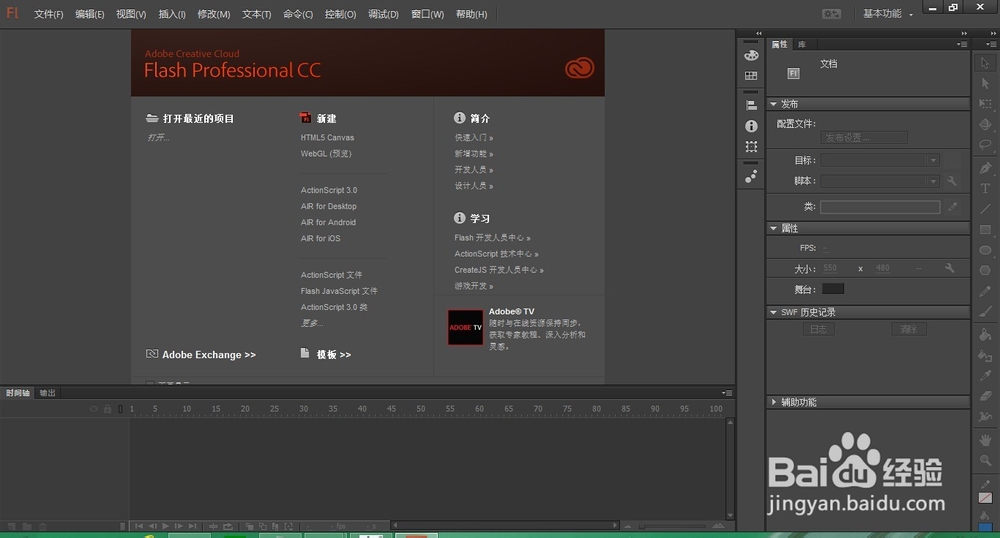1000x538 pixels.
Task: Create new ActionScript 3.0 document
Action: [x=329, y=190]
